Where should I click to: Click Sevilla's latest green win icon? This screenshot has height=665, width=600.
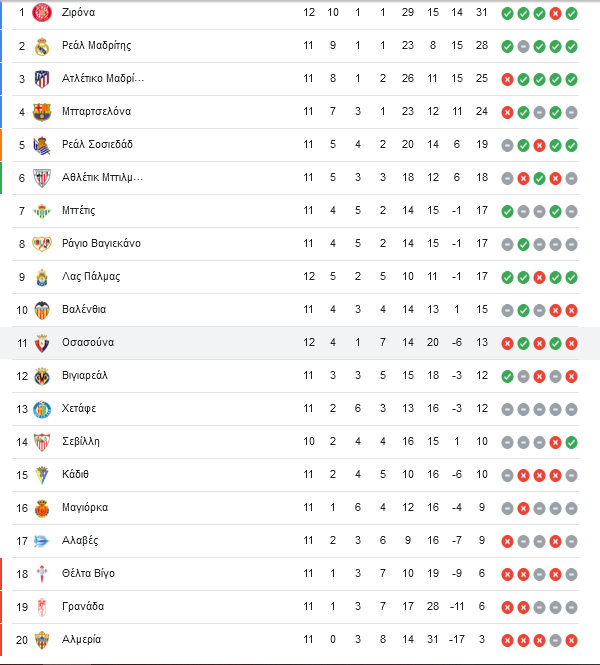pos(571,443)
